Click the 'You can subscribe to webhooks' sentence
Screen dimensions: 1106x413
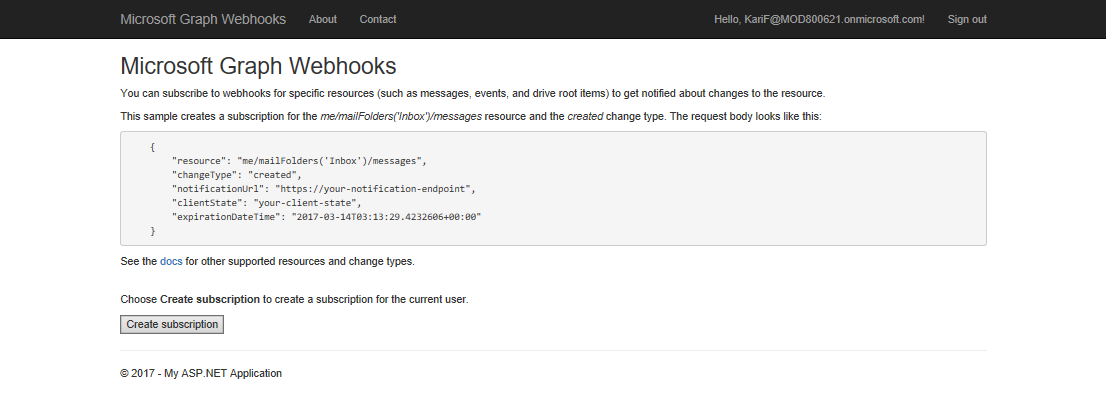click(x=473, y=93)
